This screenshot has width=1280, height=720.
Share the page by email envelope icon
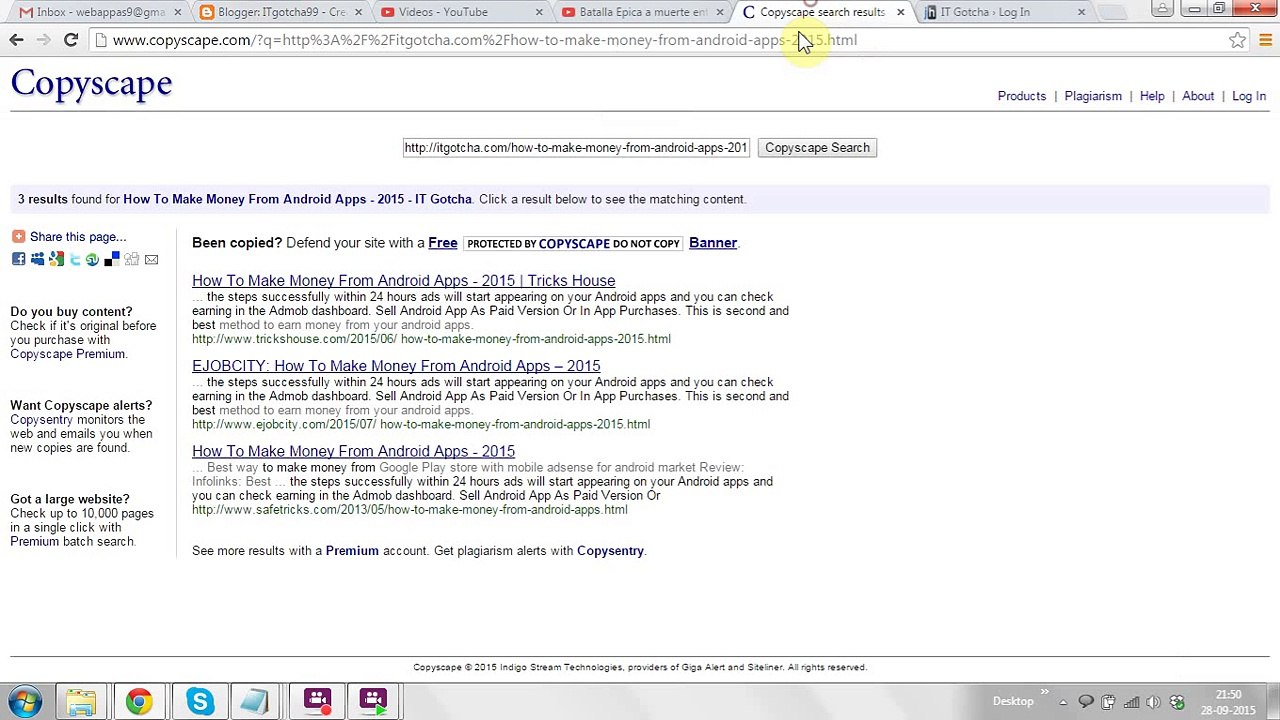tap(151, 260)
